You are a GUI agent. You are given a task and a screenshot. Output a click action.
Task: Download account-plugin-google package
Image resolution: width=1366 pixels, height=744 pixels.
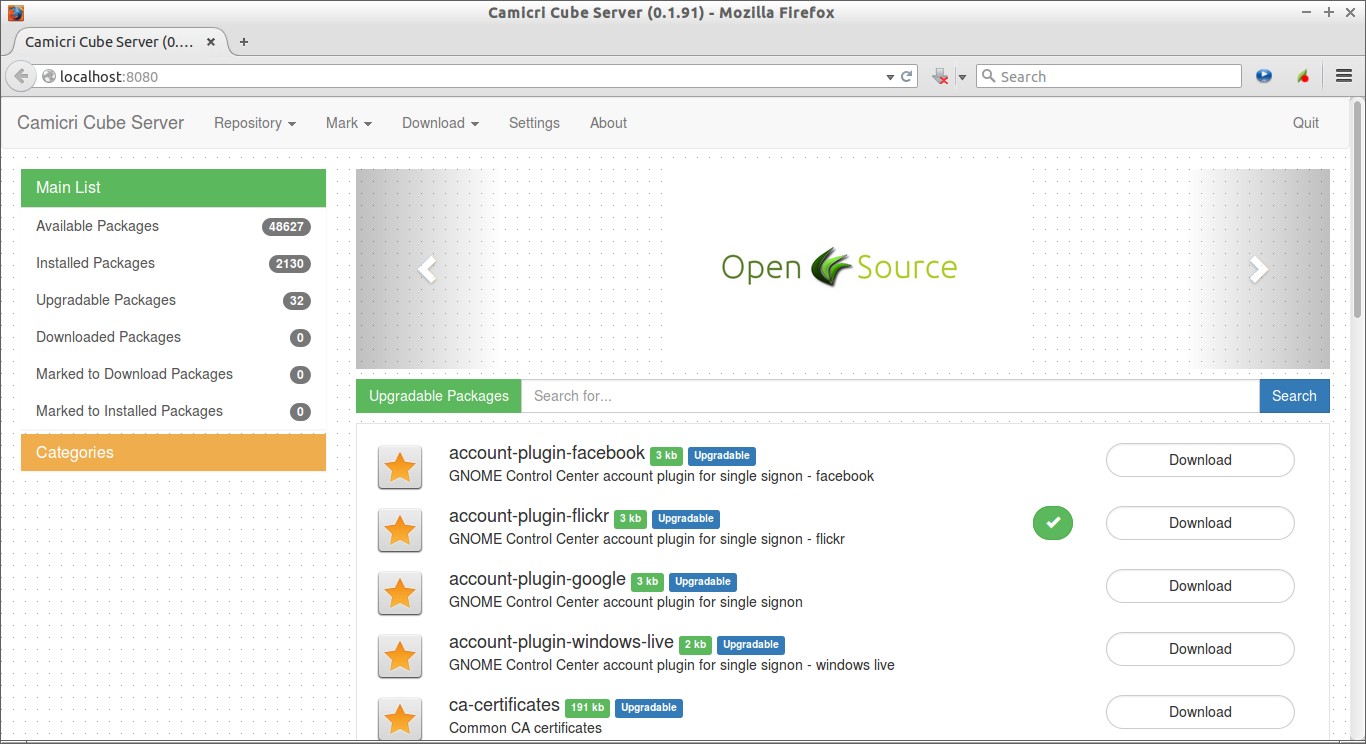(x=1200, y=586)
